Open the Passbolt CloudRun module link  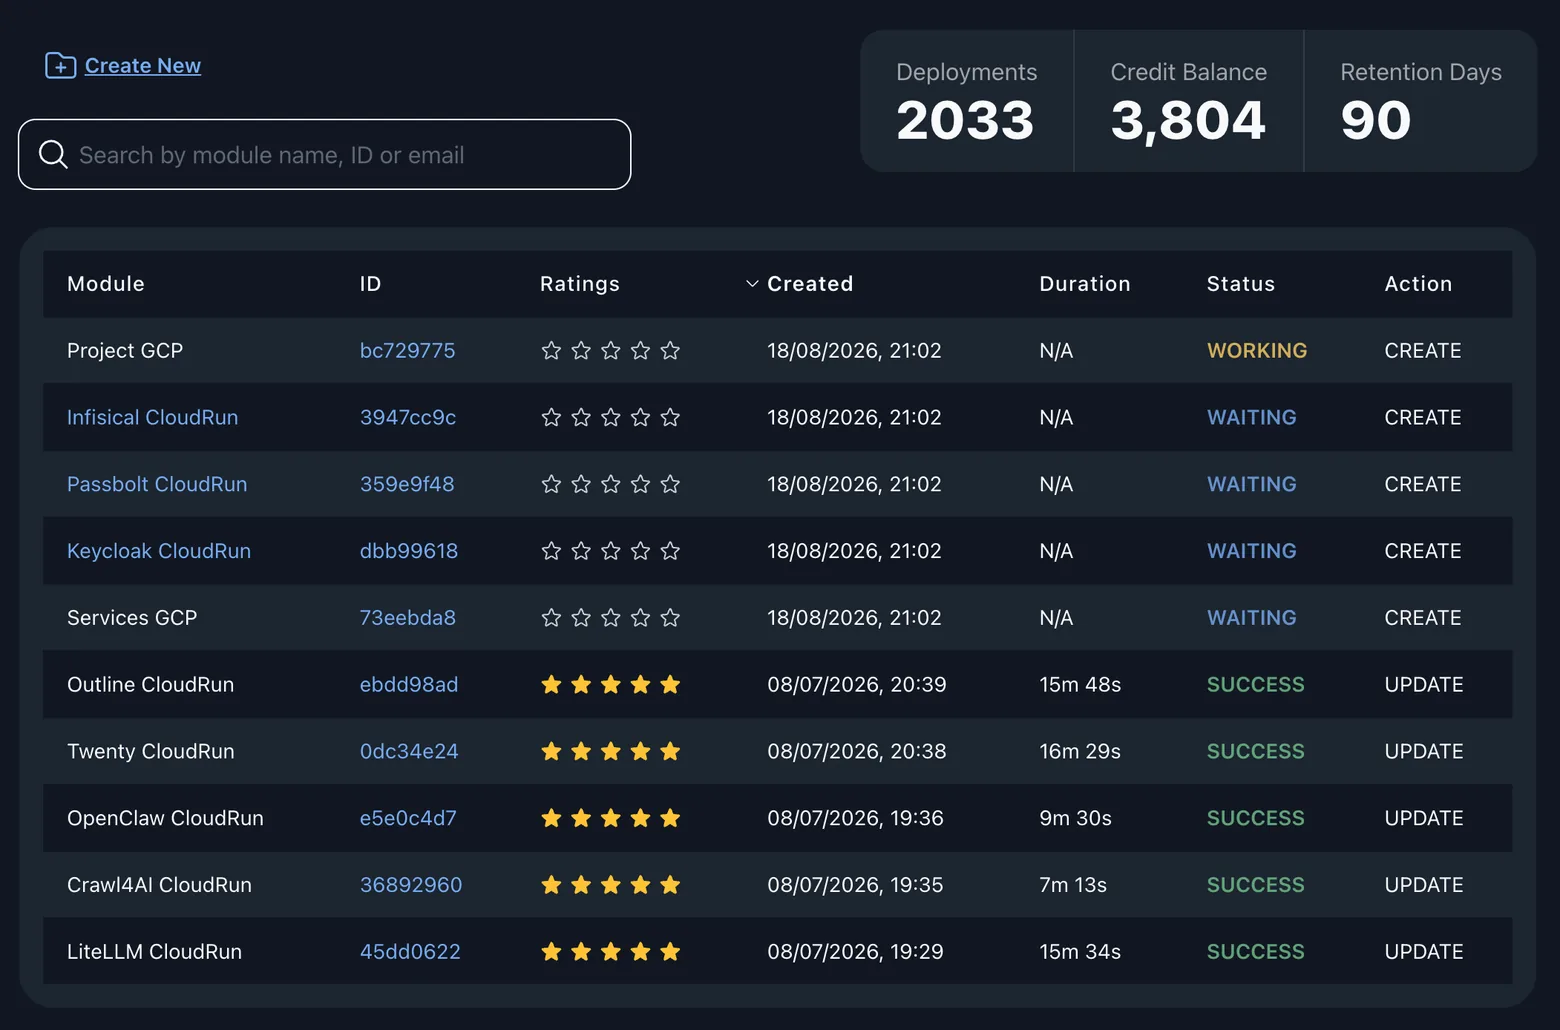pos(157,484)
